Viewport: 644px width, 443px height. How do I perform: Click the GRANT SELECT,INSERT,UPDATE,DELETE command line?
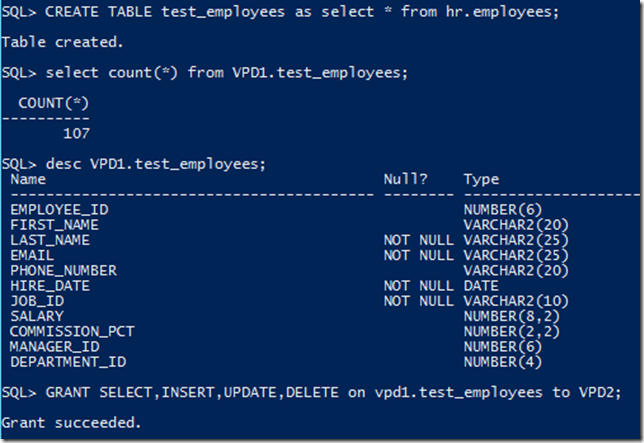pyautogui.click(x=311, y=393)
